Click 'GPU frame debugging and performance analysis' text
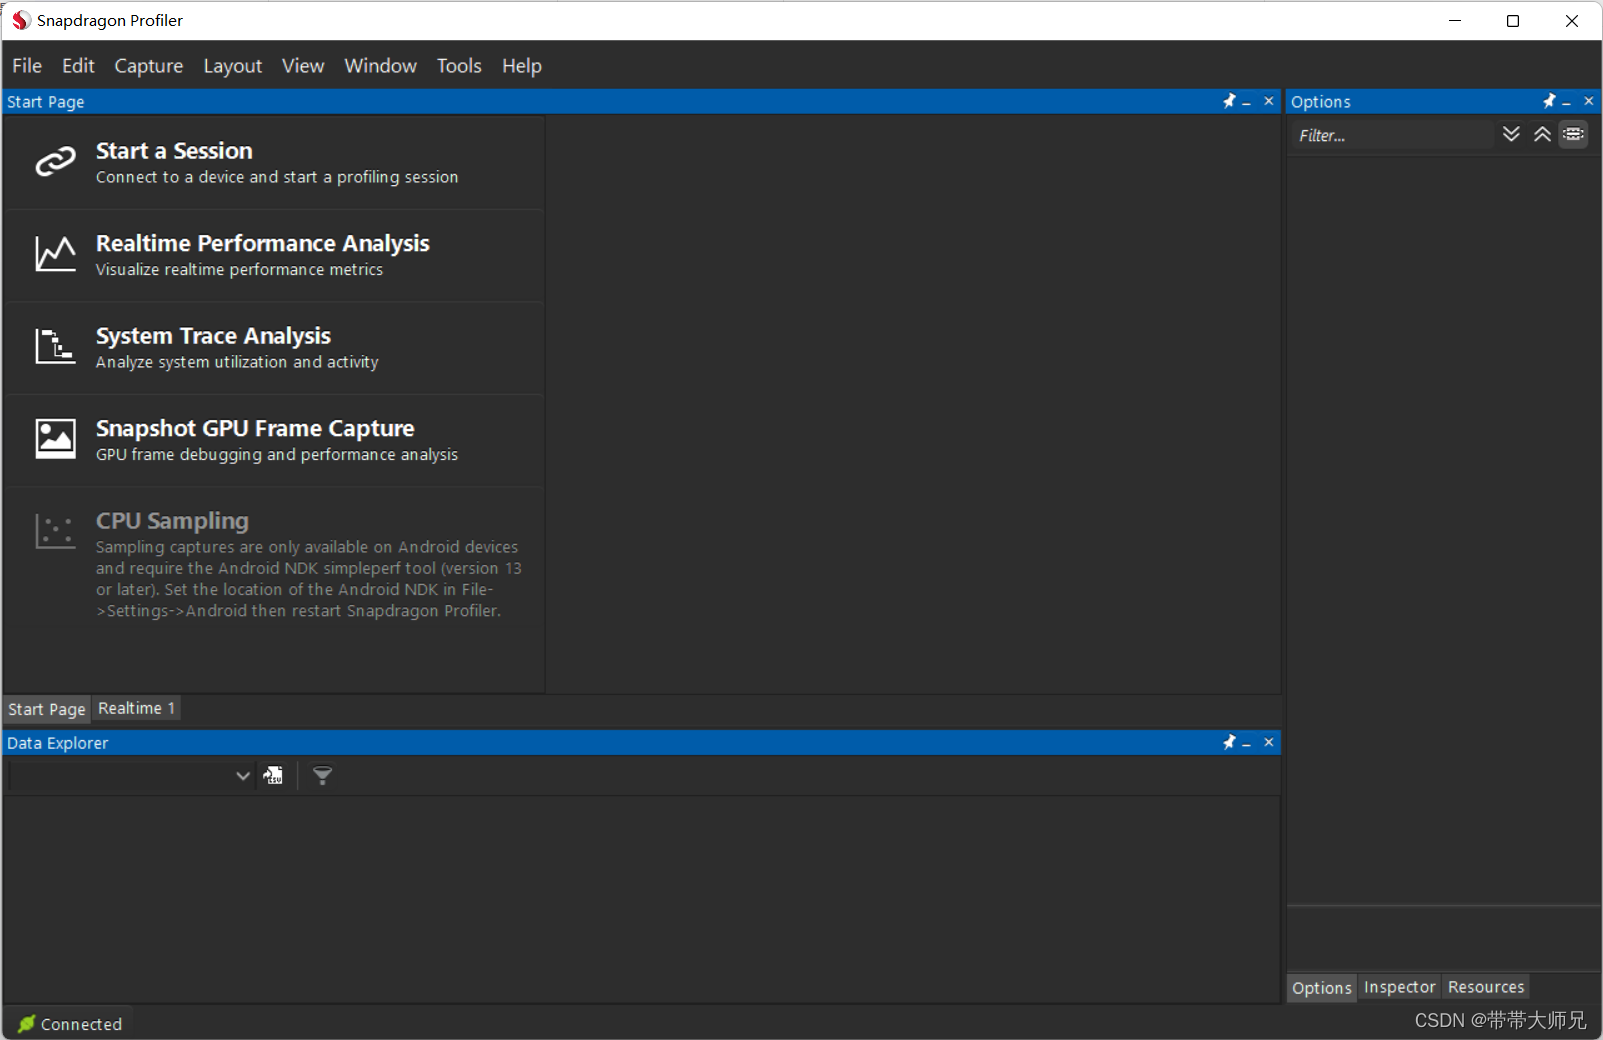 tap(277, 455)
